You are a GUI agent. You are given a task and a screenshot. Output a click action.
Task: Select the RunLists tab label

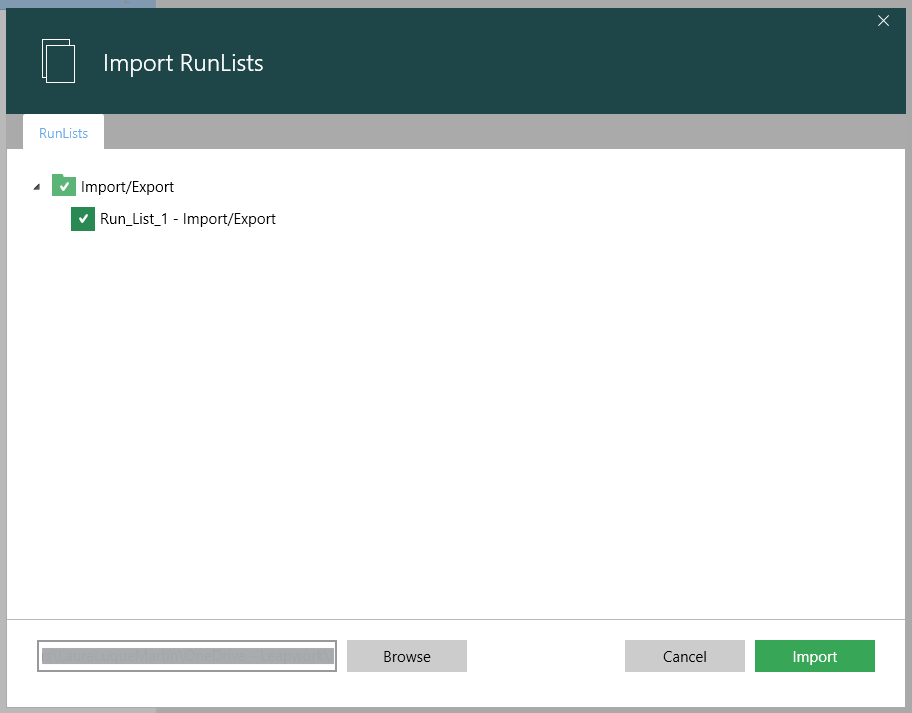pyautogui.click(x=62, y=131)
